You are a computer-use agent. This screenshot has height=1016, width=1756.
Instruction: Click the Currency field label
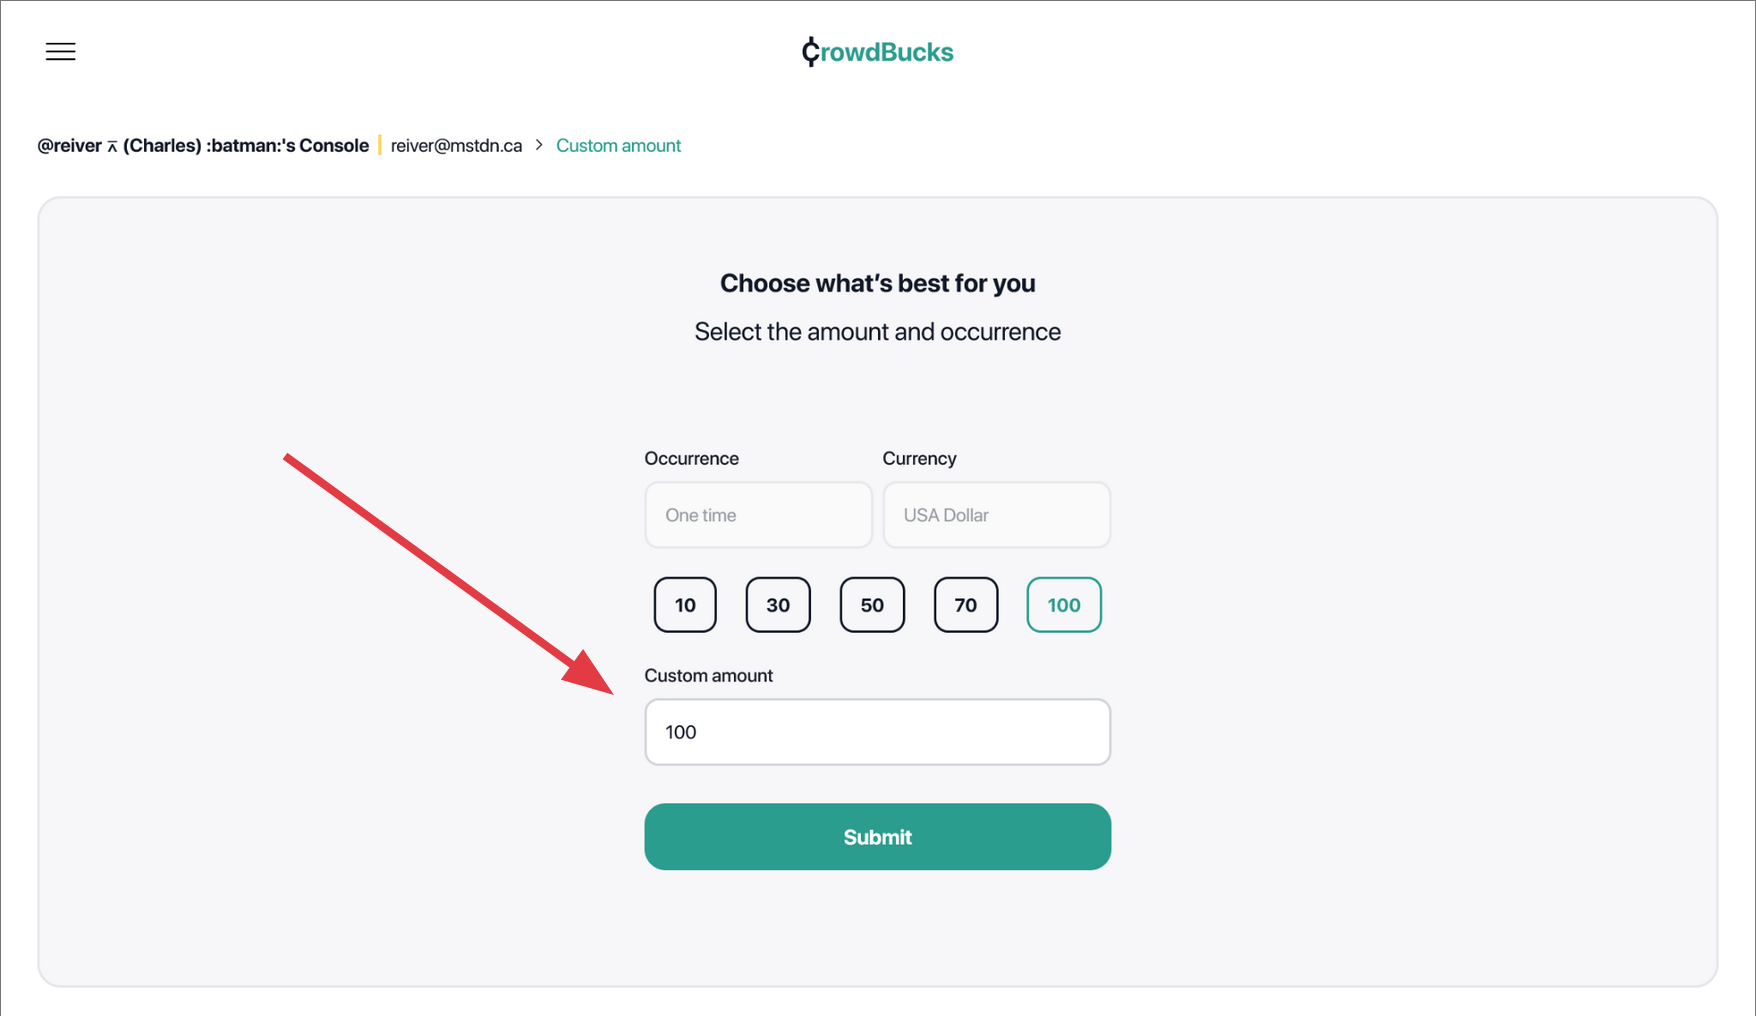[x=919, y=459]
